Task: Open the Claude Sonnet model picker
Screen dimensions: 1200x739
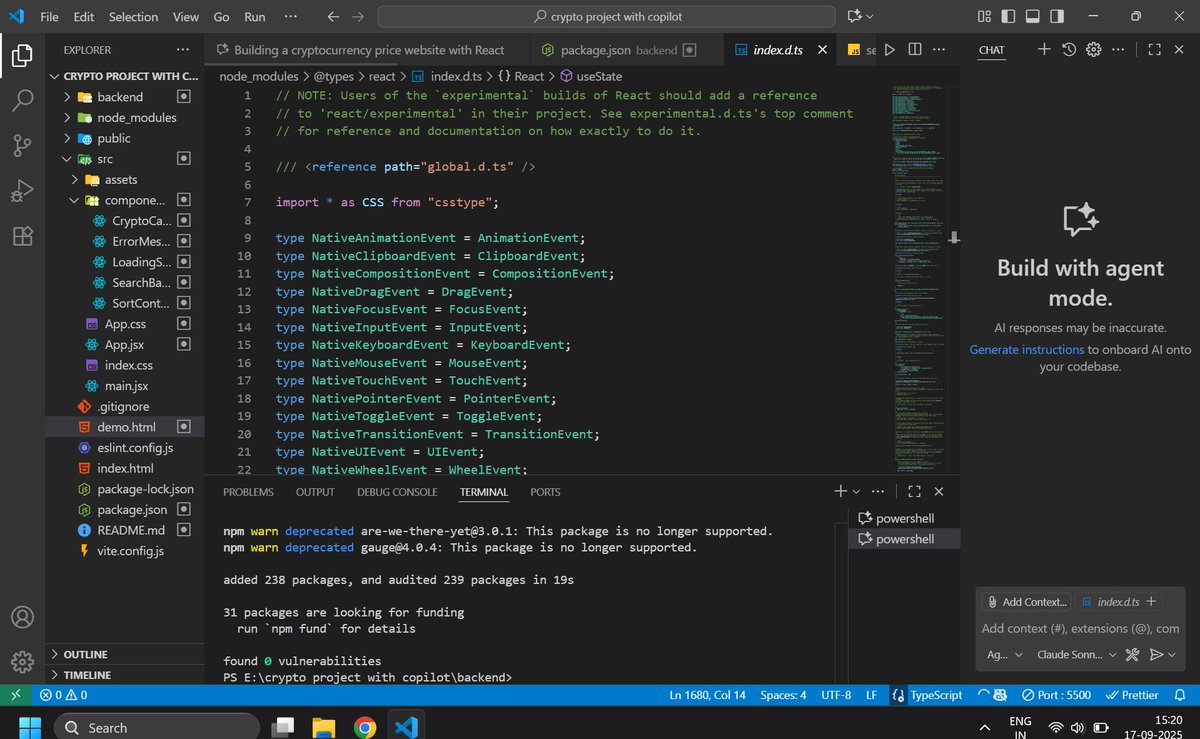Action: pos(1071,655)
